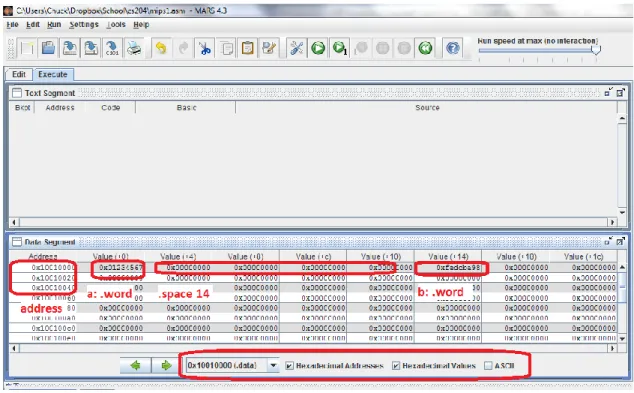Open the Tools menu
634x393 pixels.
click(x=116, y=25)
